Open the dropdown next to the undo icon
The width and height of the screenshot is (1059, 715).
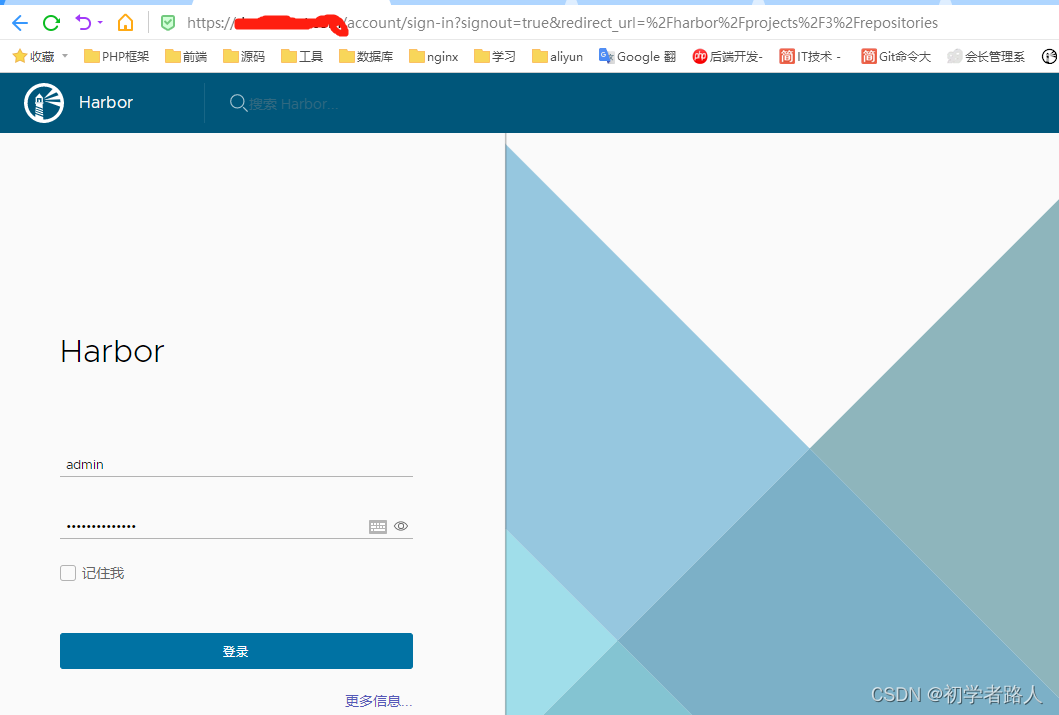point(100,23)
